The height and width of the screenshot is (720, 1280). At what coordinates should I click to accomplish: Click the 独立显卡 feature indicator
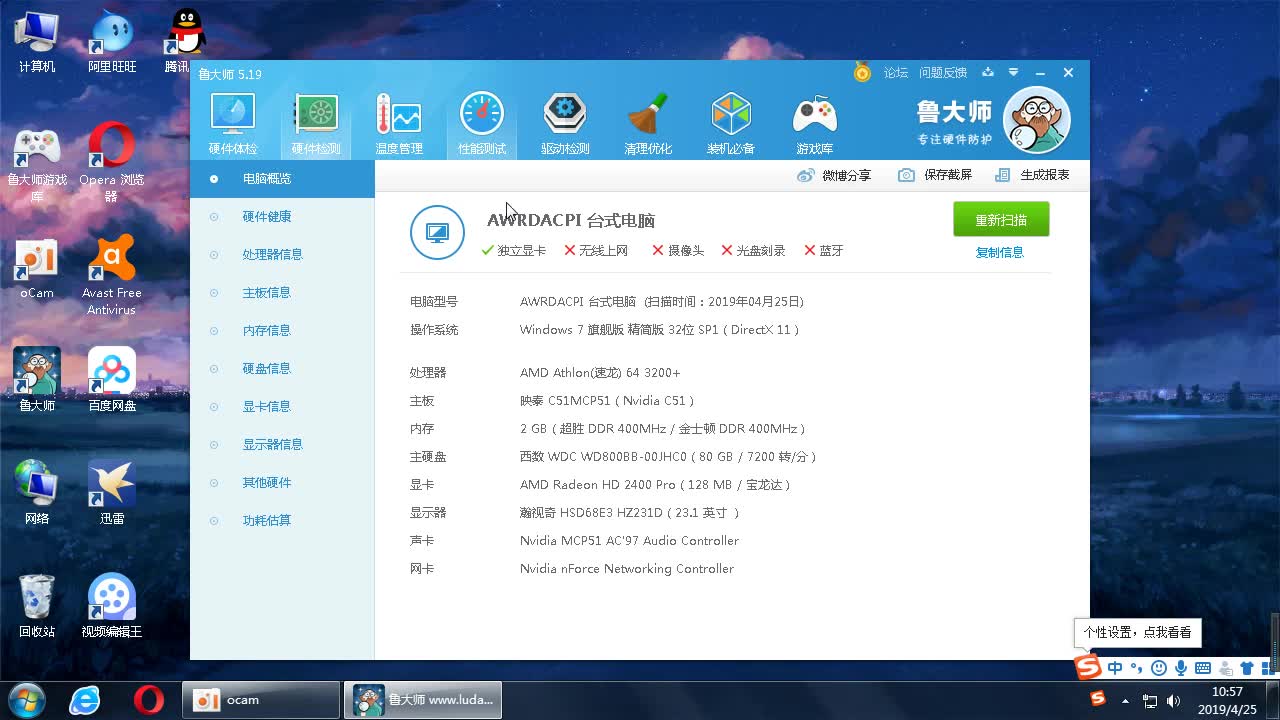[513, 251]
